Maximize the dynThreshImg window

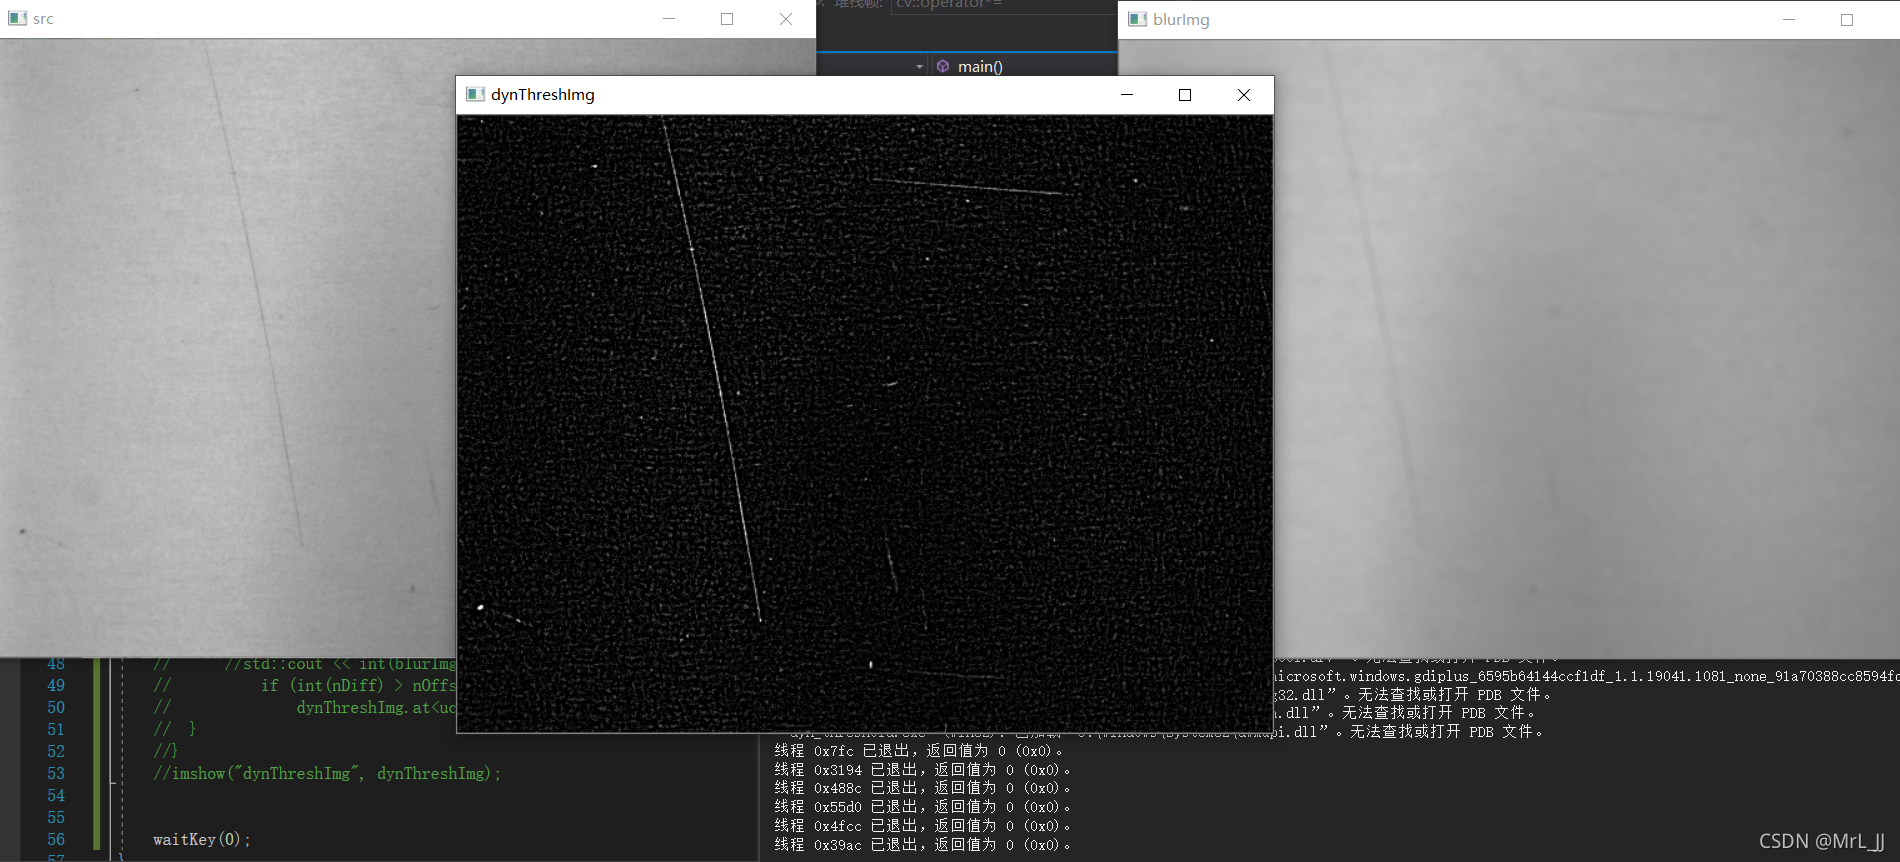(x=1185, y=95)
